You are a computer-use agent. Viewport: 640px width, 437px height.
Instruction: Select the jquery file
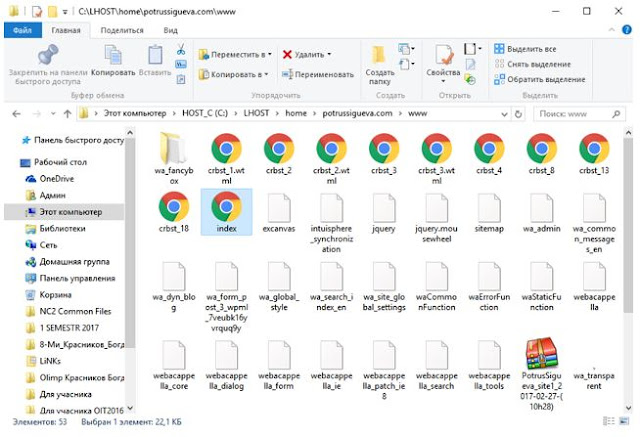384,213
